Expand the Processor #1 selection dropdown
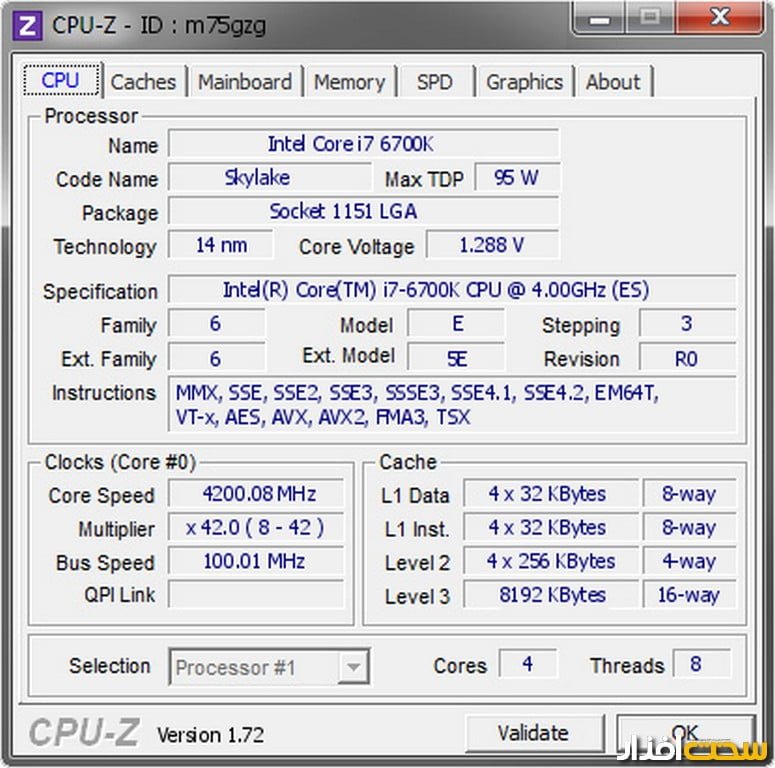This screenshot has height=768, width=775. coord(354,667)
